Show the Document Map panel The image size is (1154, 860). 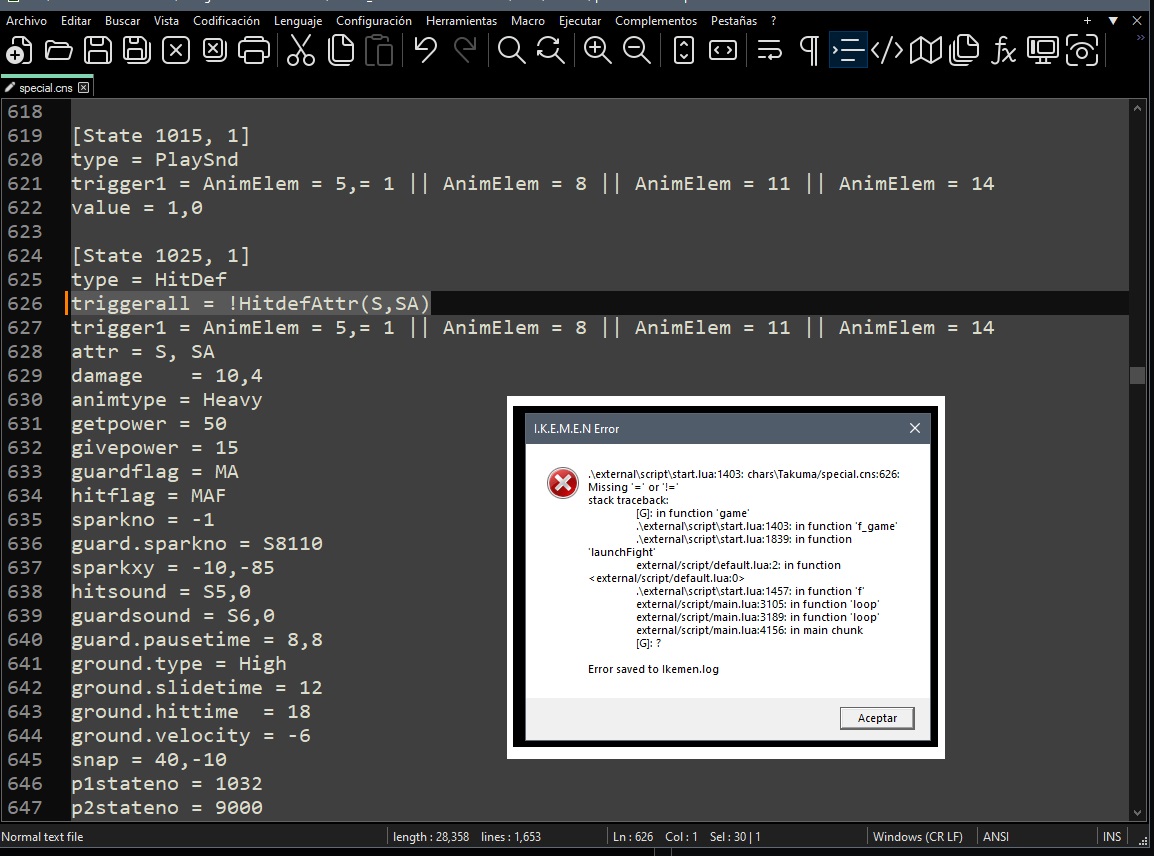926,50
